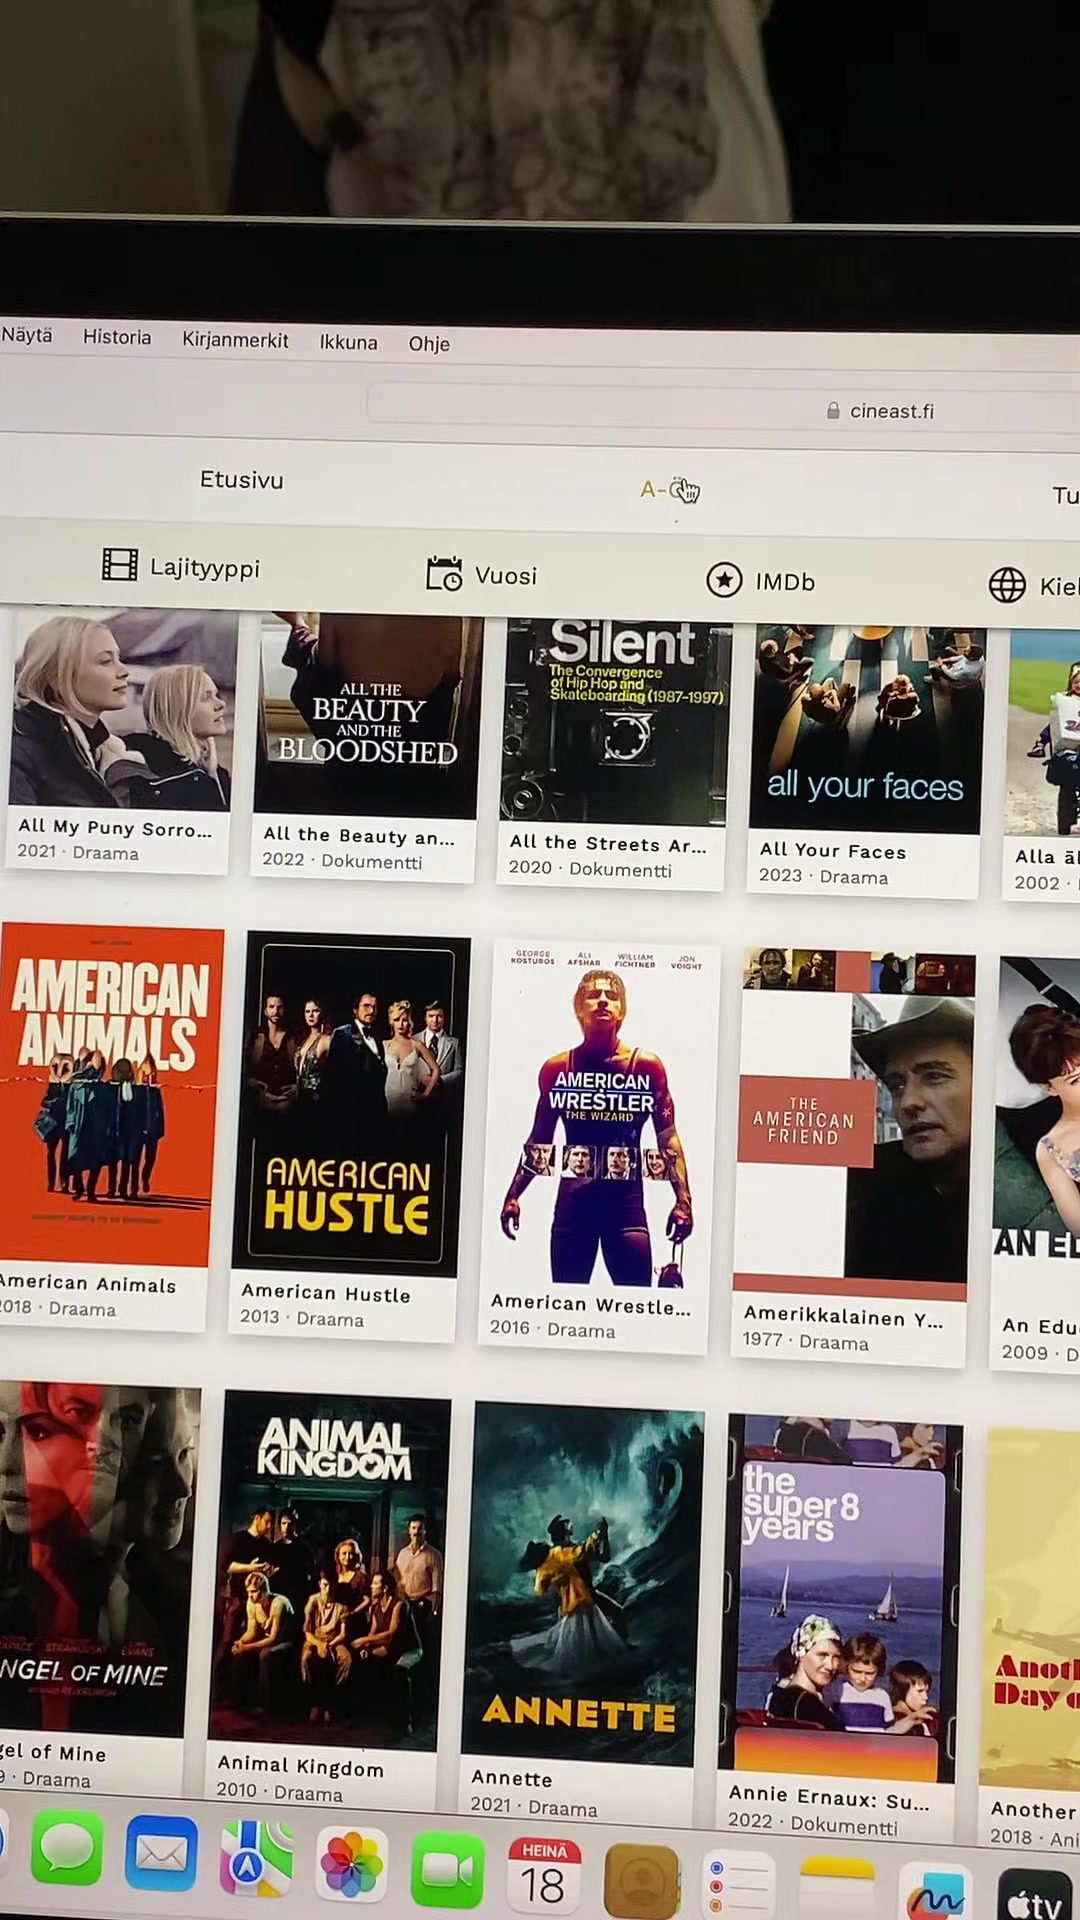Click the calendar clock Vuosi icon

444,573
